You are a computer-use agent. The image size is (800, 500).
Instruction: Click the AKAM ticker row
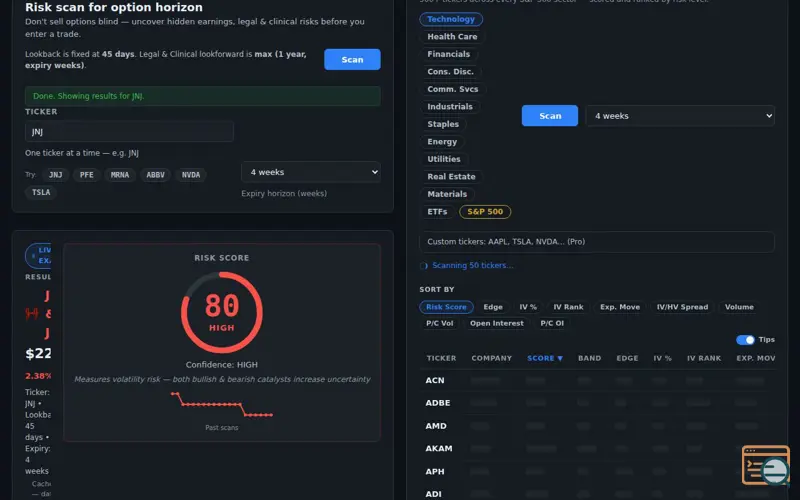(x=597, y=449)
